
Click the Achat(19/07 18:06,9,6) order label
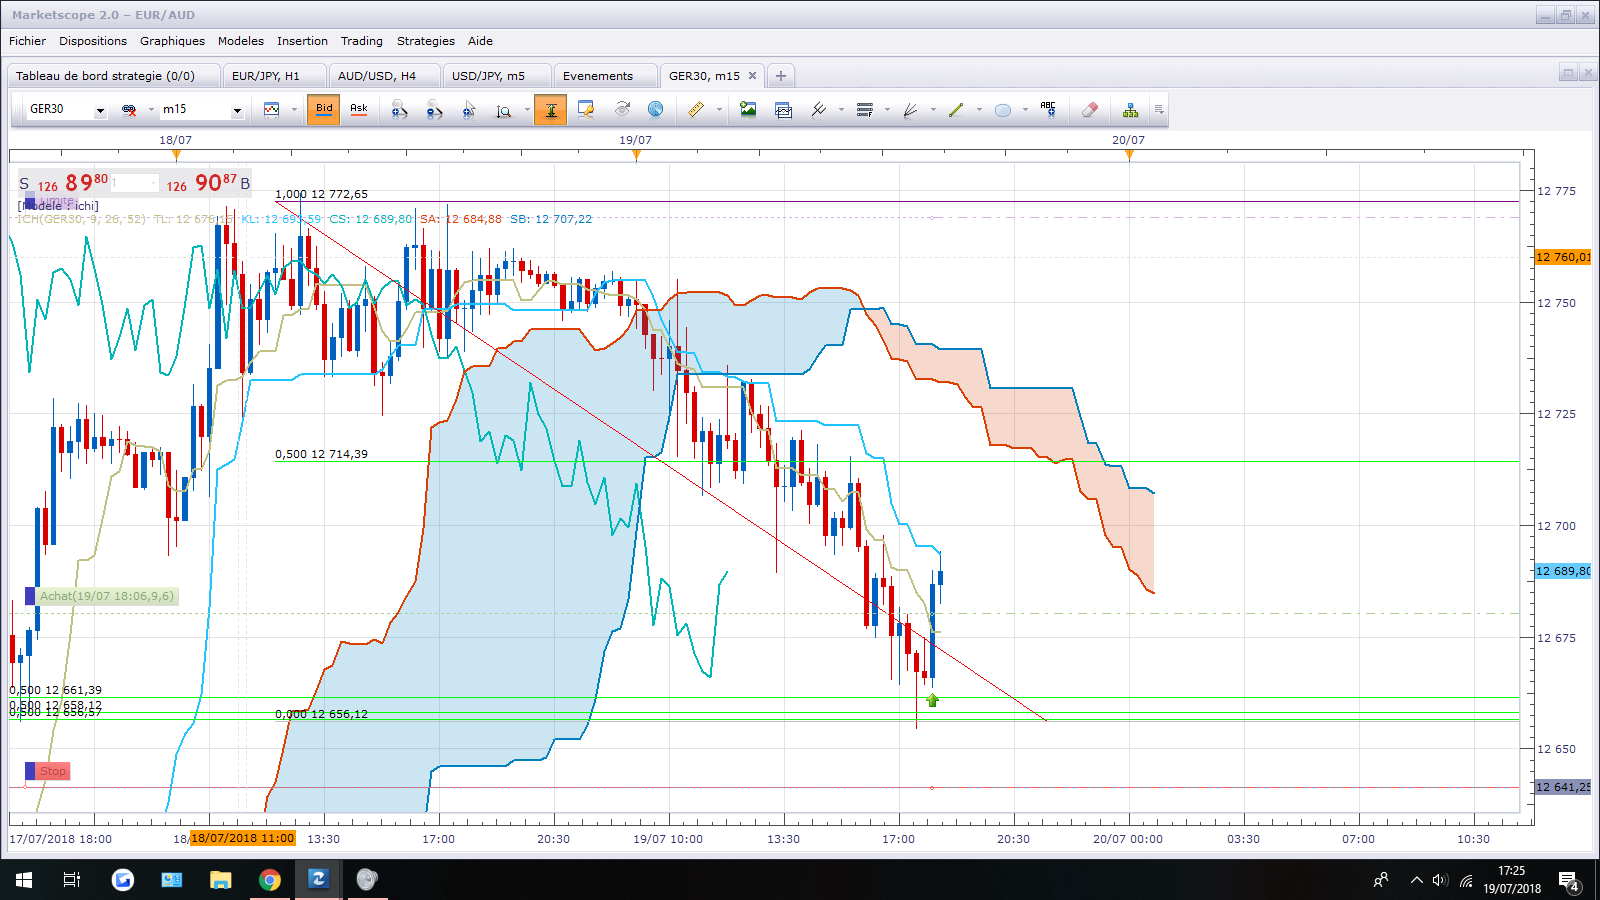(102, 596)
